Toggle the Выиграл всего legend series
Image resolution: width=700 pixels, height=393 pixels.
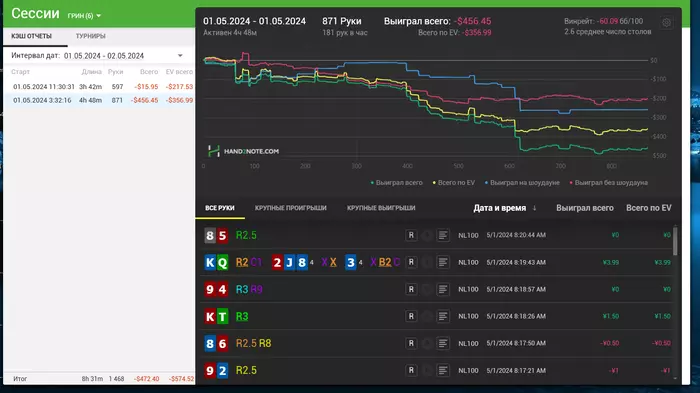[x=396, y=183]
